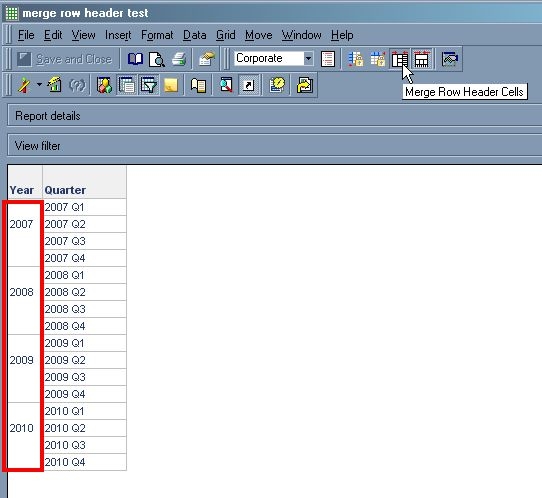542x498 pixels.
Task: Click the lock column headers icon
Action: click(x=378, y=59)
